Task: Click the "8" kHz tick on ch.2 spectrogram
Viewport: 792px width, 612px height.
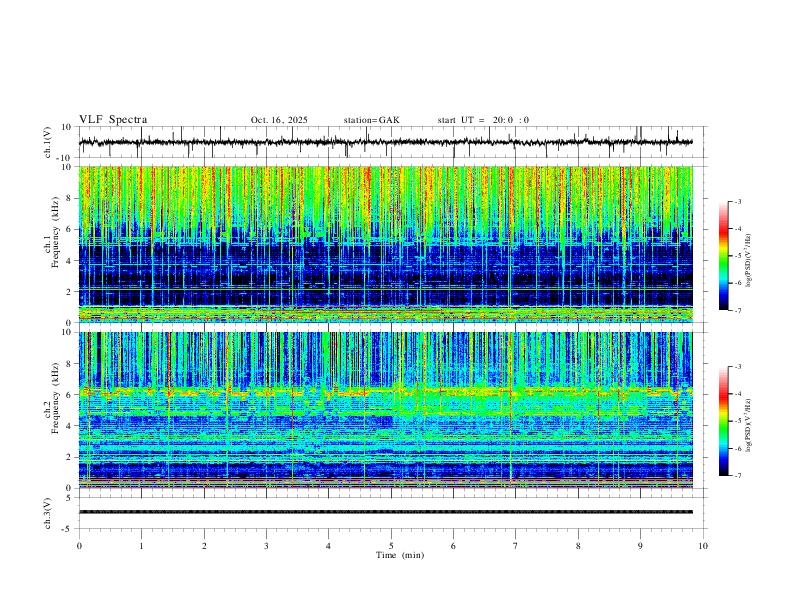Action: (x=69, y=364)
